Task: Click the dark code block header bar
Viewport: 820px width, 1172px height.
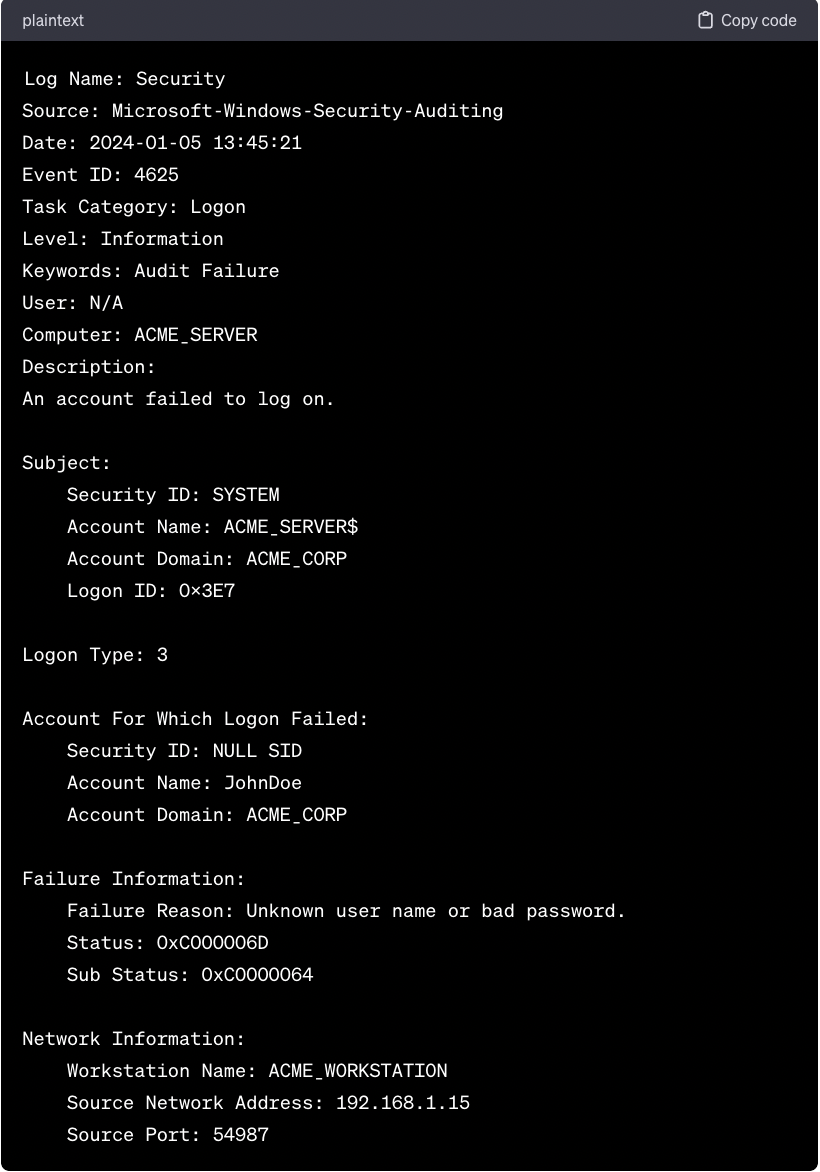Action: click(400, 20)
